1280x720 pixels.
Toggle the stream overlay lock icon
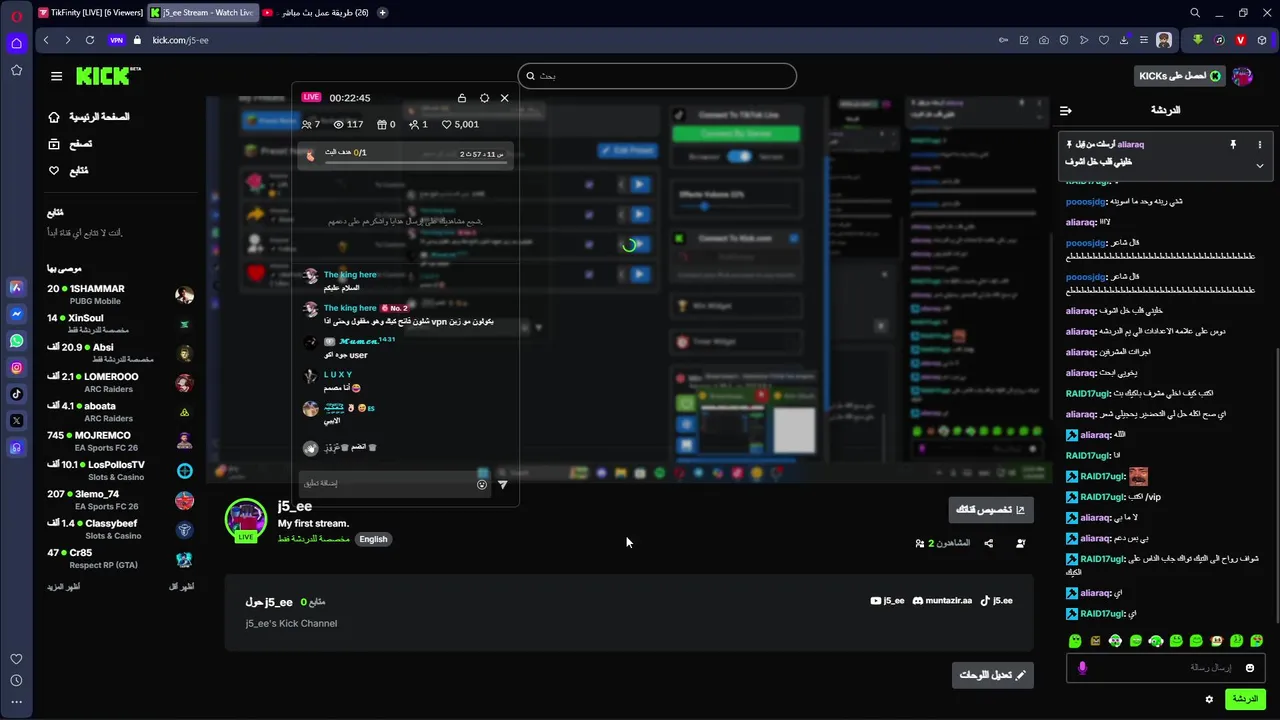tap(462, 98)
